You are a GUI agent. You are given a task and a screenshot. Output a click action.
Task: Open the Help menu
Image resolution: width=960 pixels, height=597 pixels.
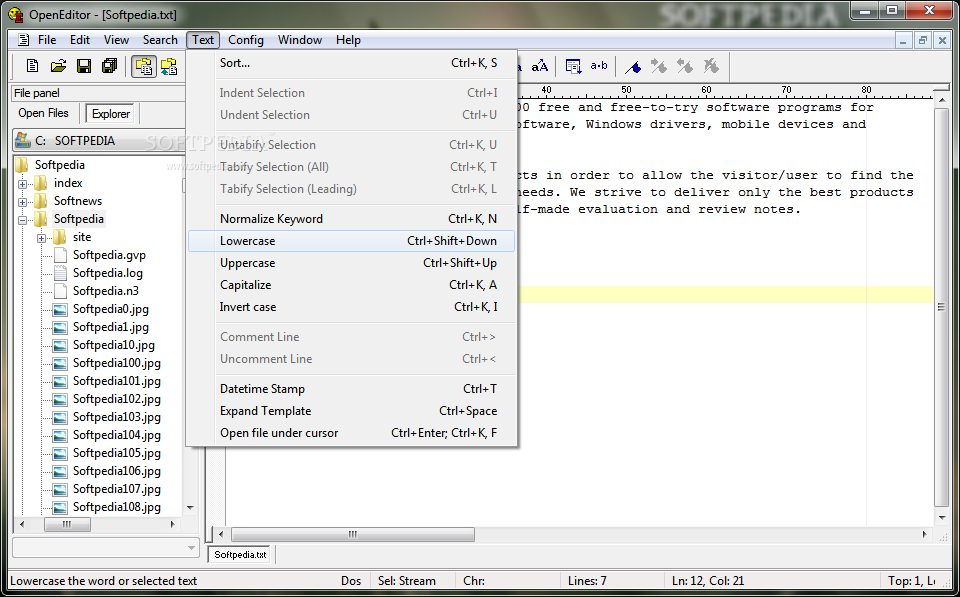pyautogui.click(x=348, y=40)
